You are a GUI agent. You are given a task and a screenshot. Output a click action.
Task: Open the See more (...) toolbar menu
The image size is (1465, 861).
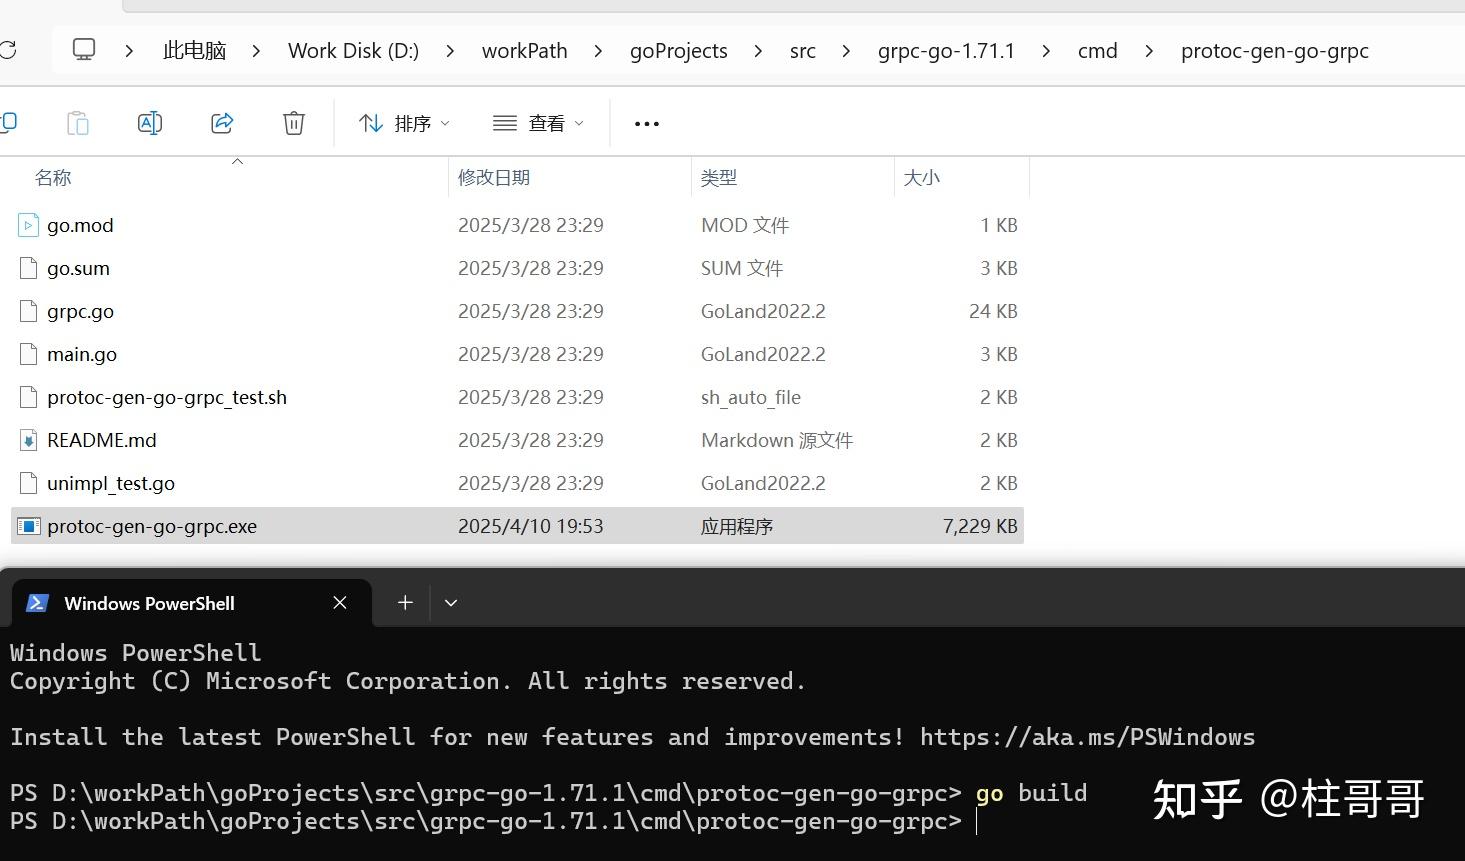click(x=645, y=122)
